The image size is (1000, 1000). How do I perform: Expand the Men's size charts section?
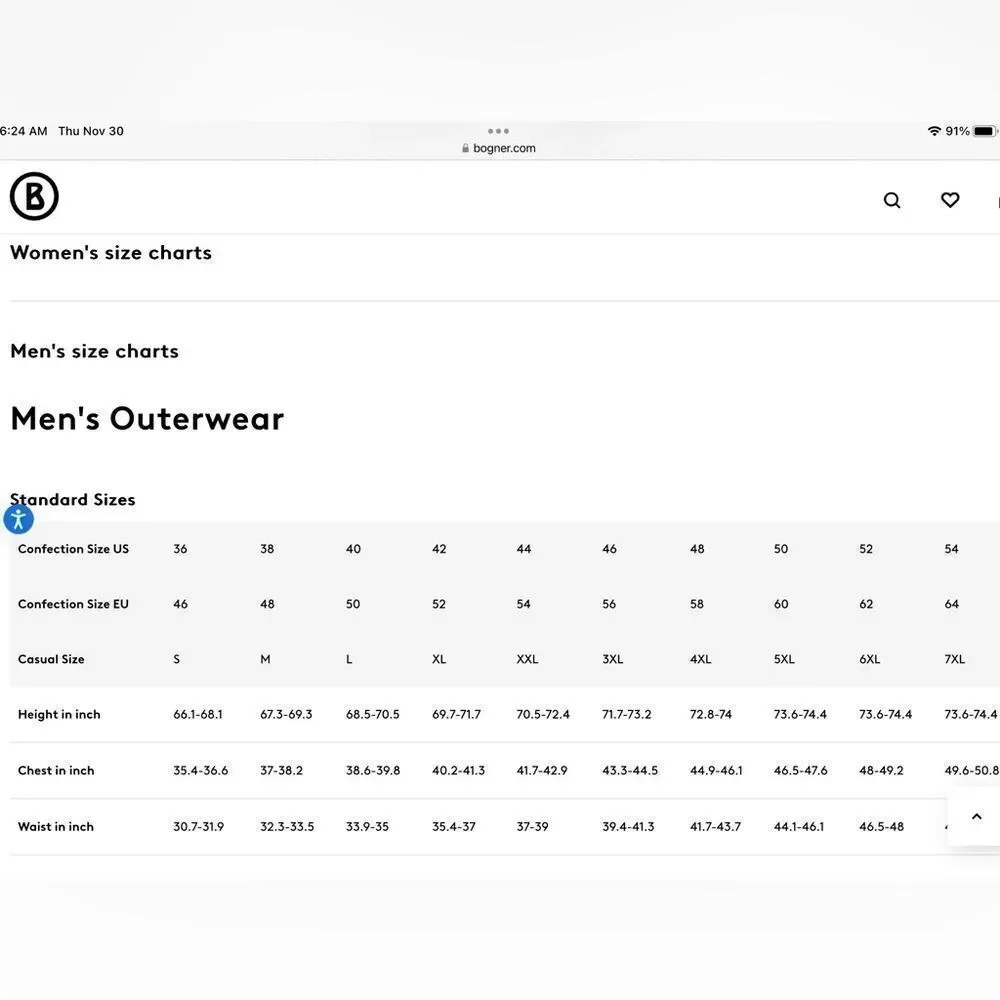click(x=94, y=351)
